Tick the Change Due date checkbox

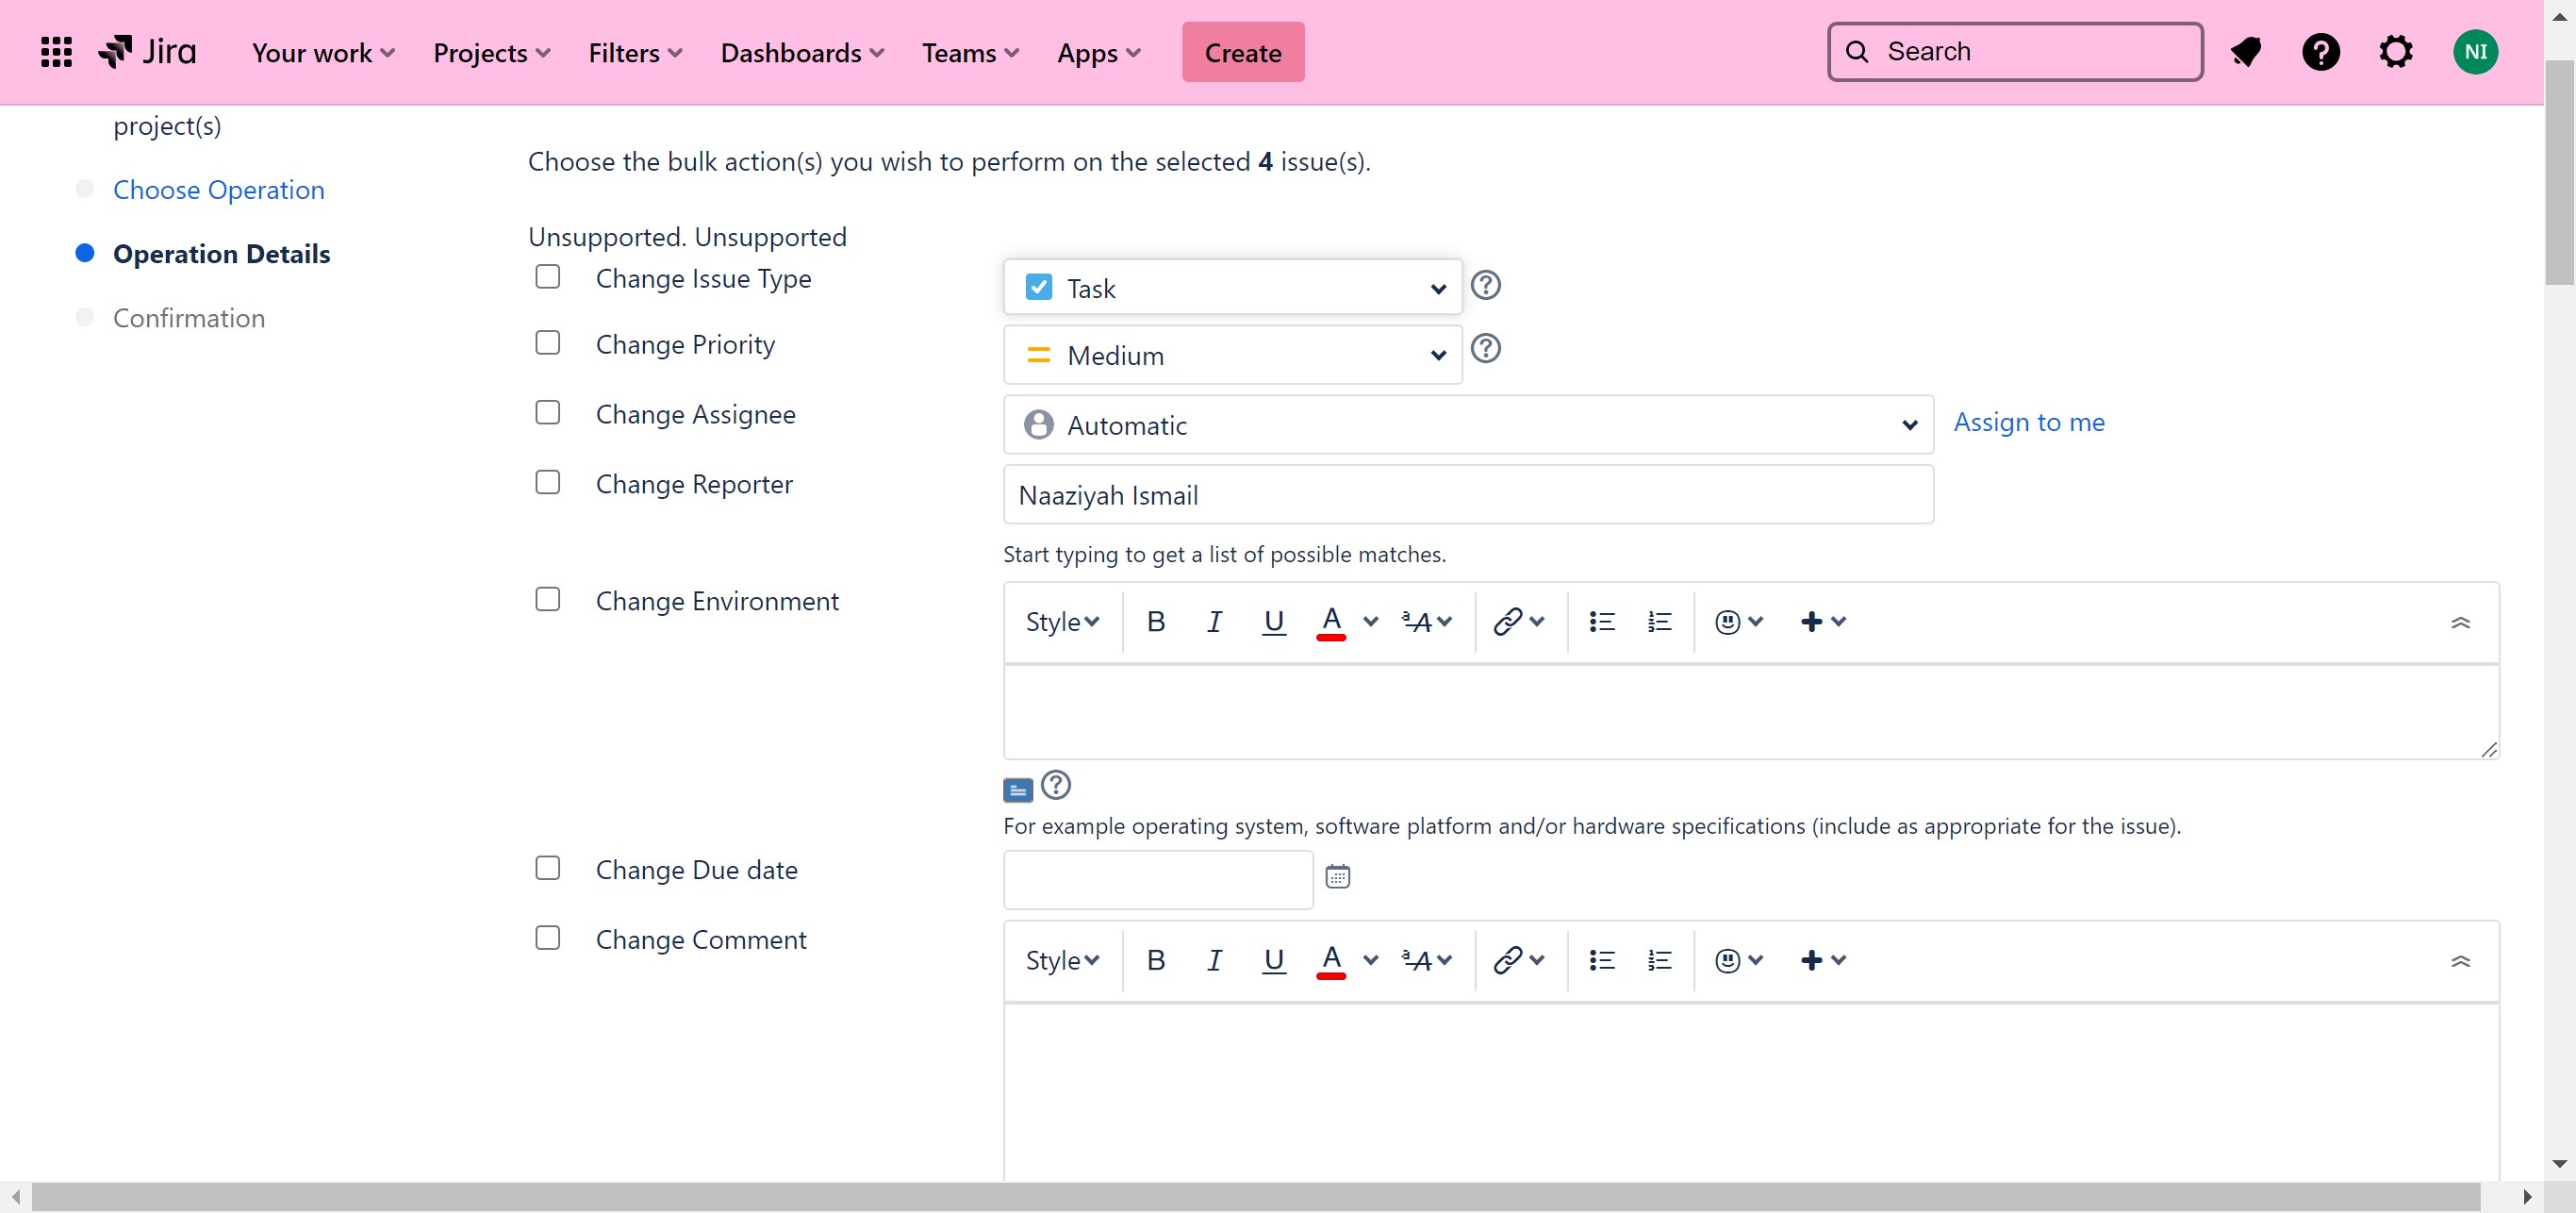pos(547,868)
